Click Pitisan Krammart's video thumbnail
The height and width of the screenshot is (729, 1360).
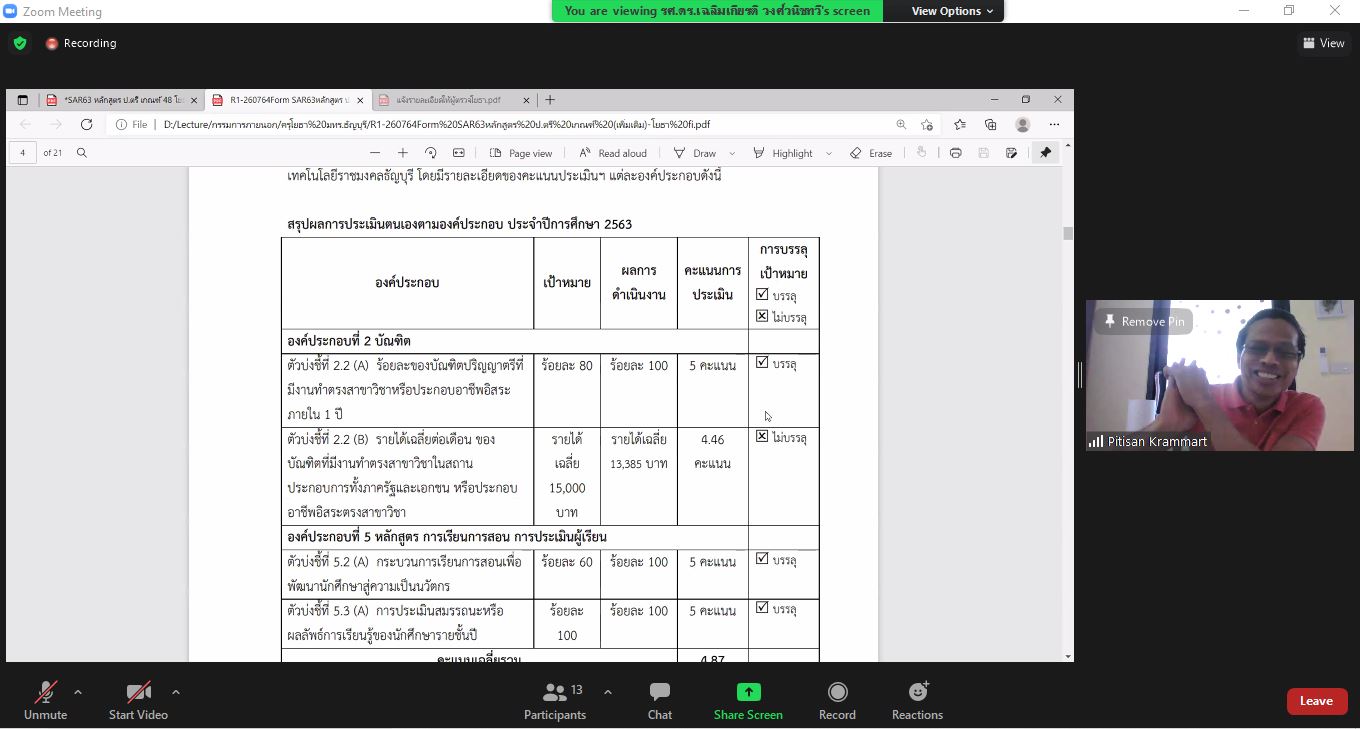(x=1219, y=375)
